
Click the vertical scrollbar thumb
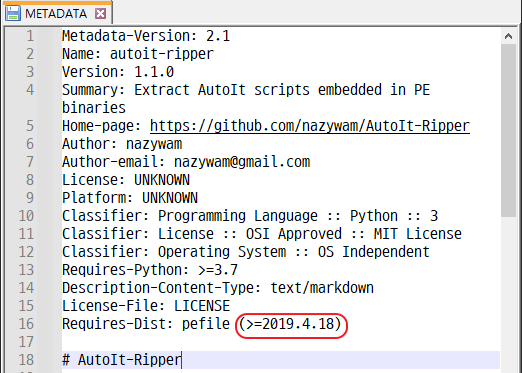pos(508,131)
